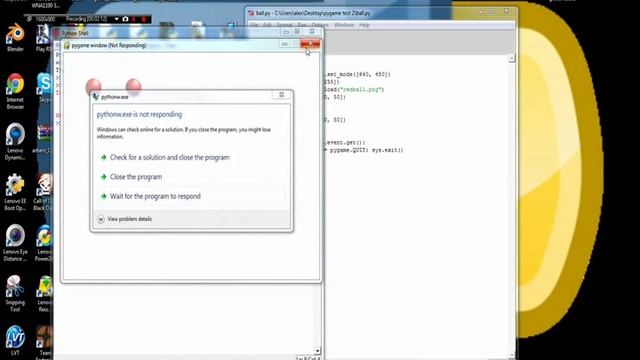
Task: Open the Chrome Internet Browser shortcut
Action: click(15, 91)
